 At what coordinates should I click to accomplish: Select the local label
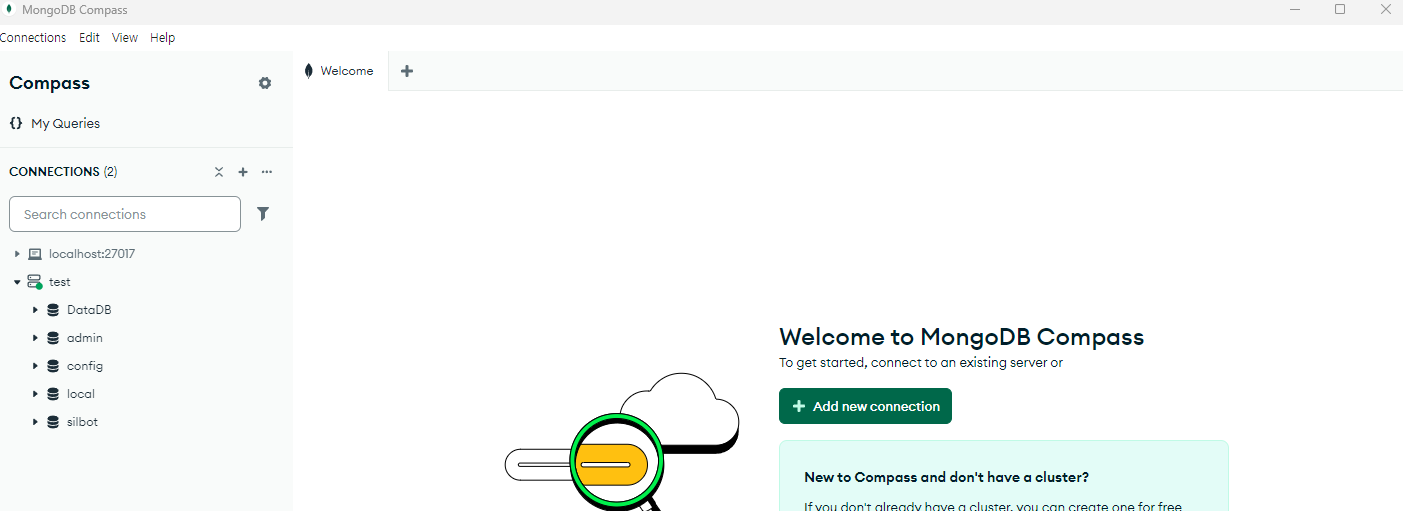click(81, 394)
